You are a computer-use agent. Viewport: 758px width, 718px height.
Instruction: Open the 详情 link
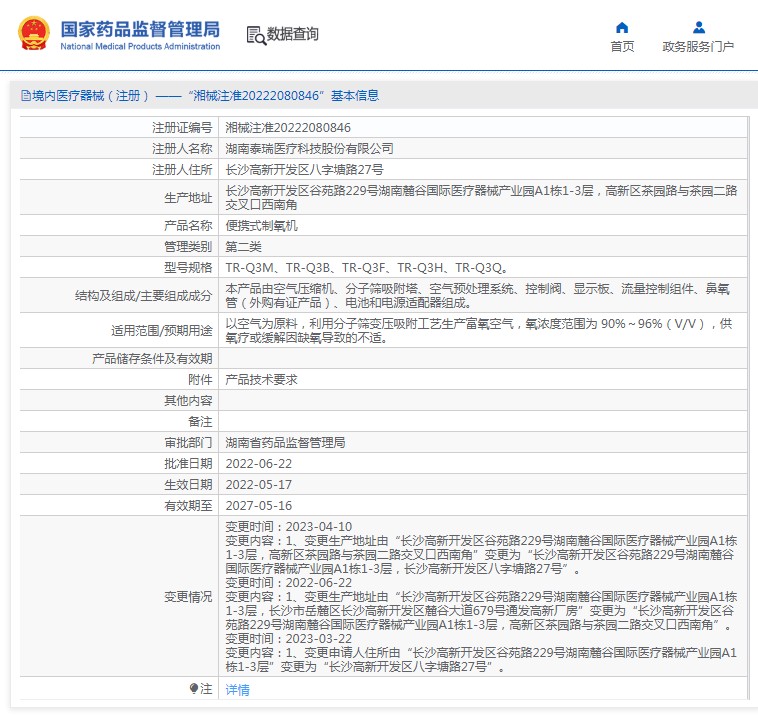(237, 689)
